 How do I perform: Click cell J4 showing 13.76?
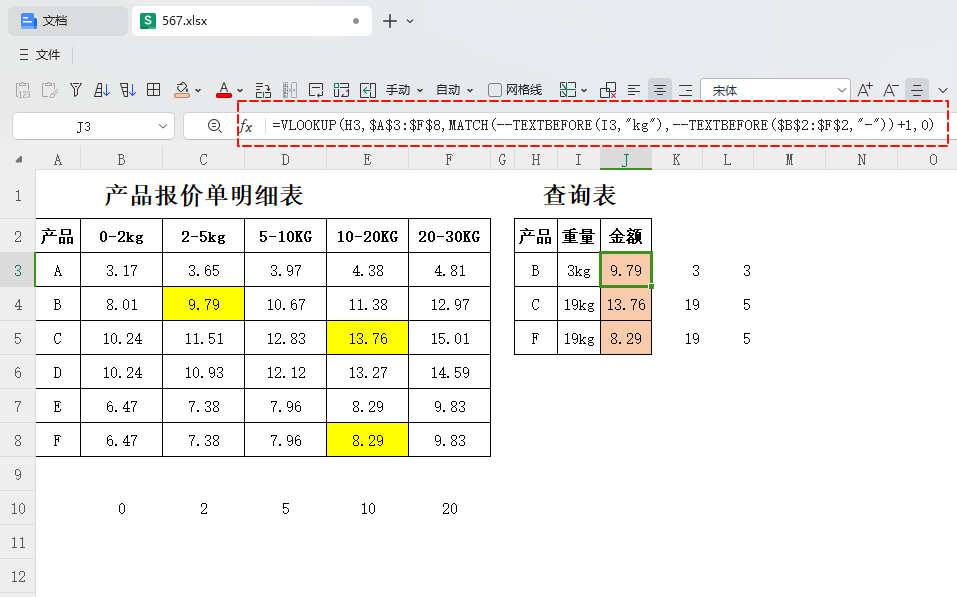tap(626, 304)
